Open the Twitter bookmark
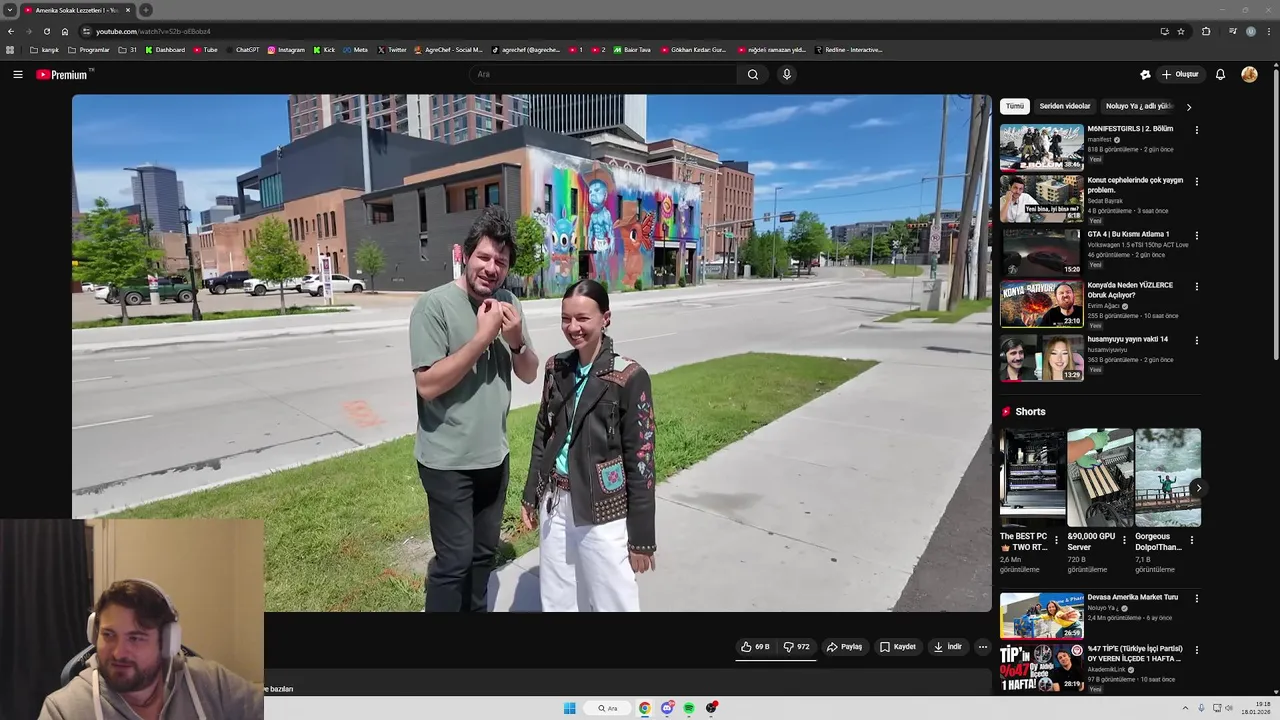This screenshot has width=1280, height=720. (x=393, y=50)
